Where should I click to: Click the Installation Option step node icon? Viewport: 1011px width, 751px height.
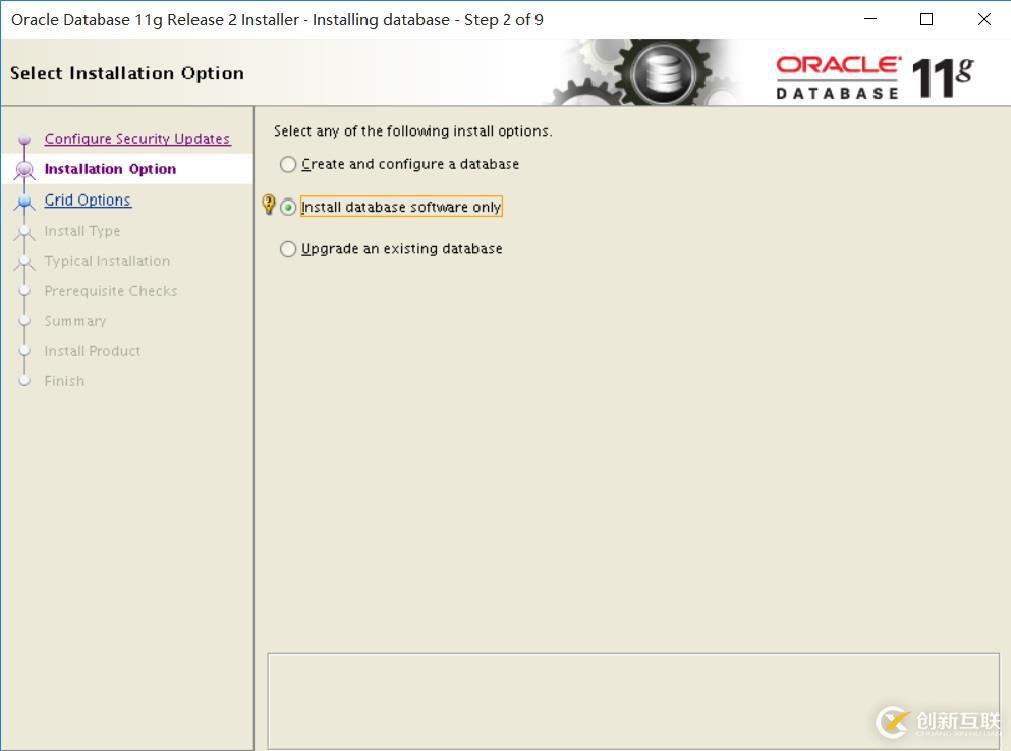point(25,170)
